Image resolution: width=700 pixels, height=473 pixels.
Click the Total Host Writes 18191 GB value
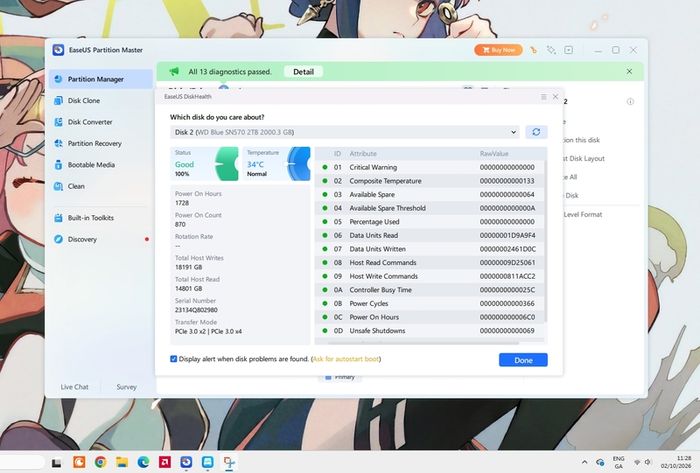point(188,267)
